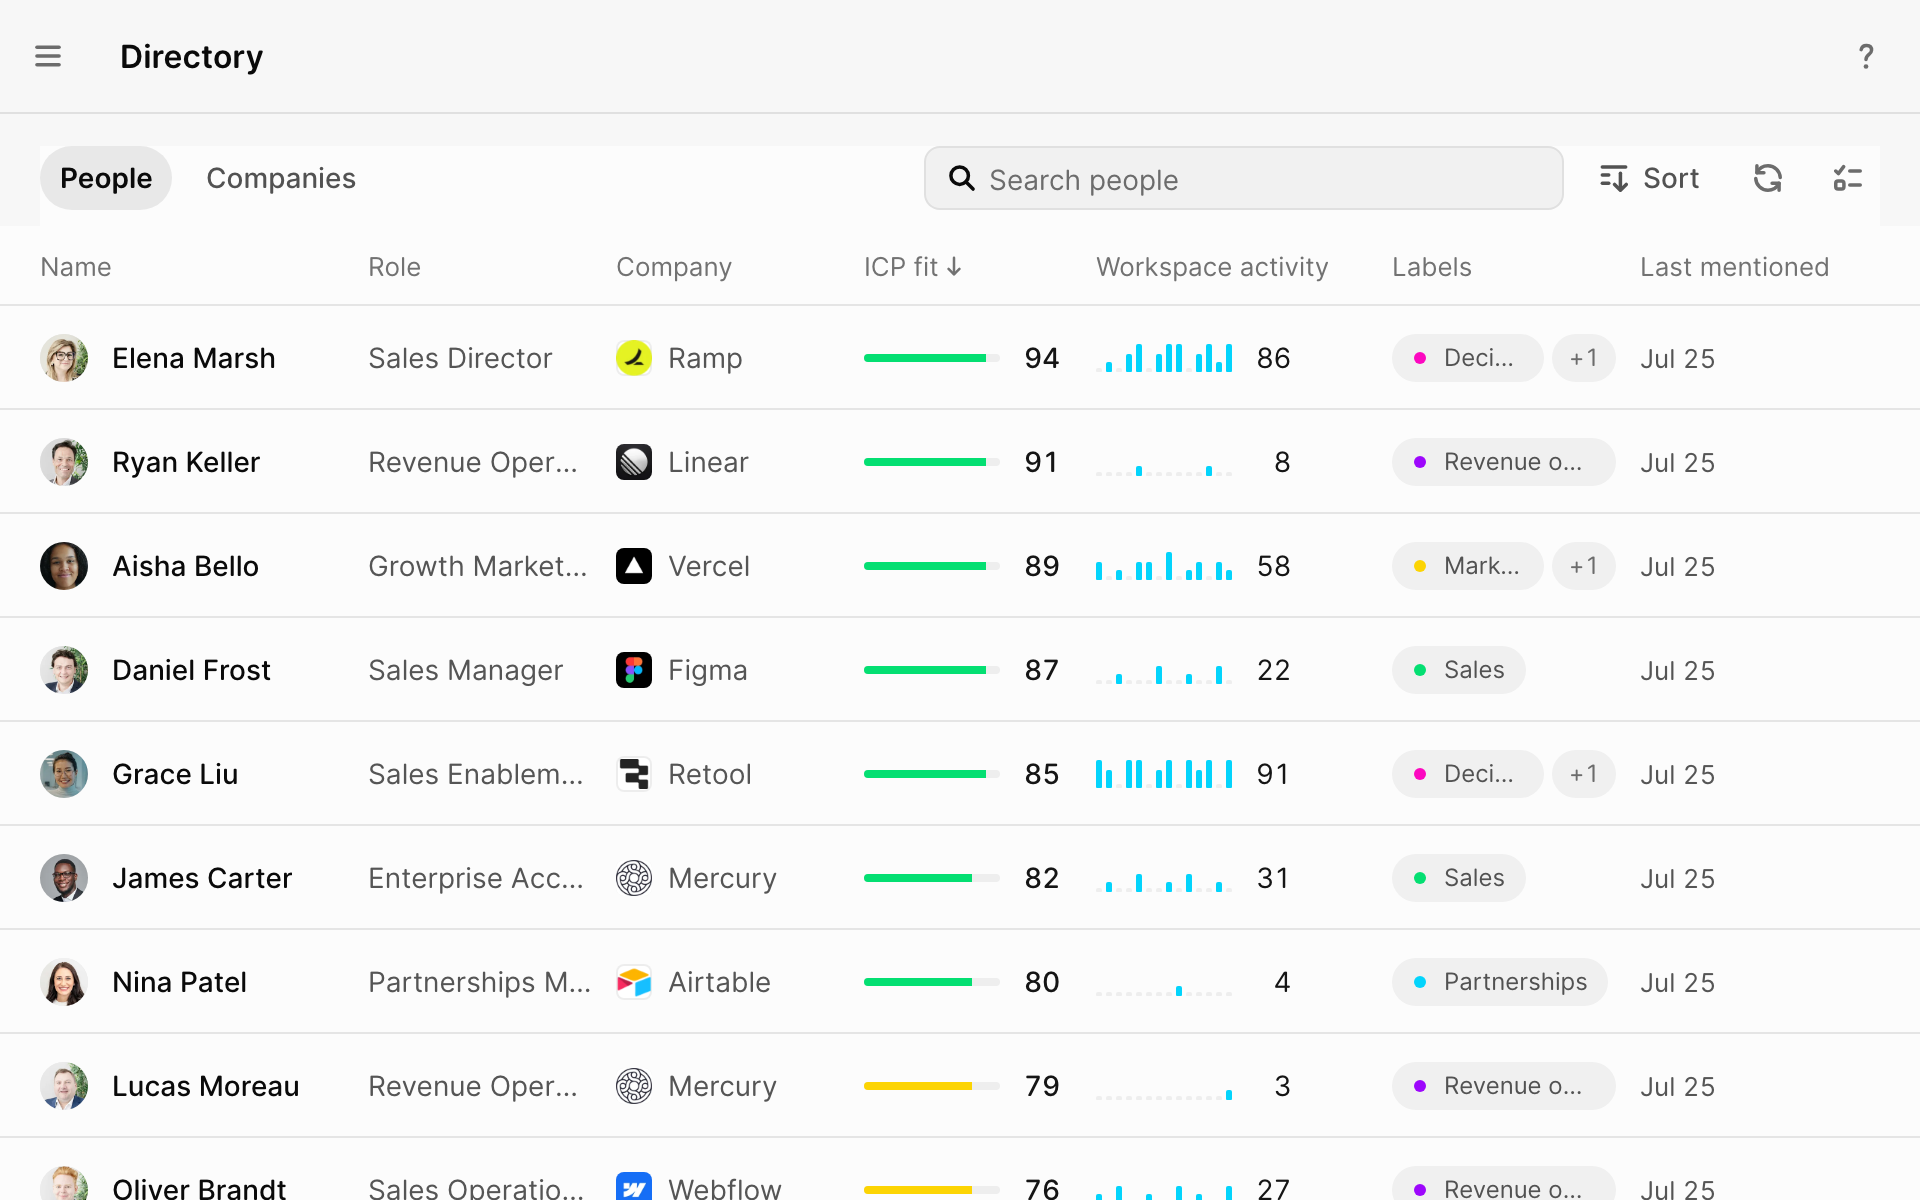
Task: Click the refresh icon
Action: pyautogui.click(x=1768, y=178)
